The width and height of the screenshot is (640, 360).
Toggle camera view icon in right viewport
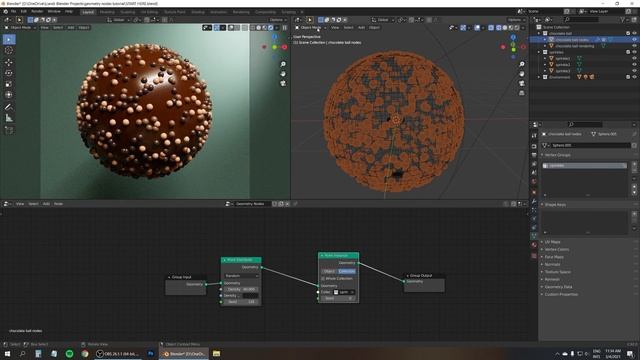click(x=522, y=83)
